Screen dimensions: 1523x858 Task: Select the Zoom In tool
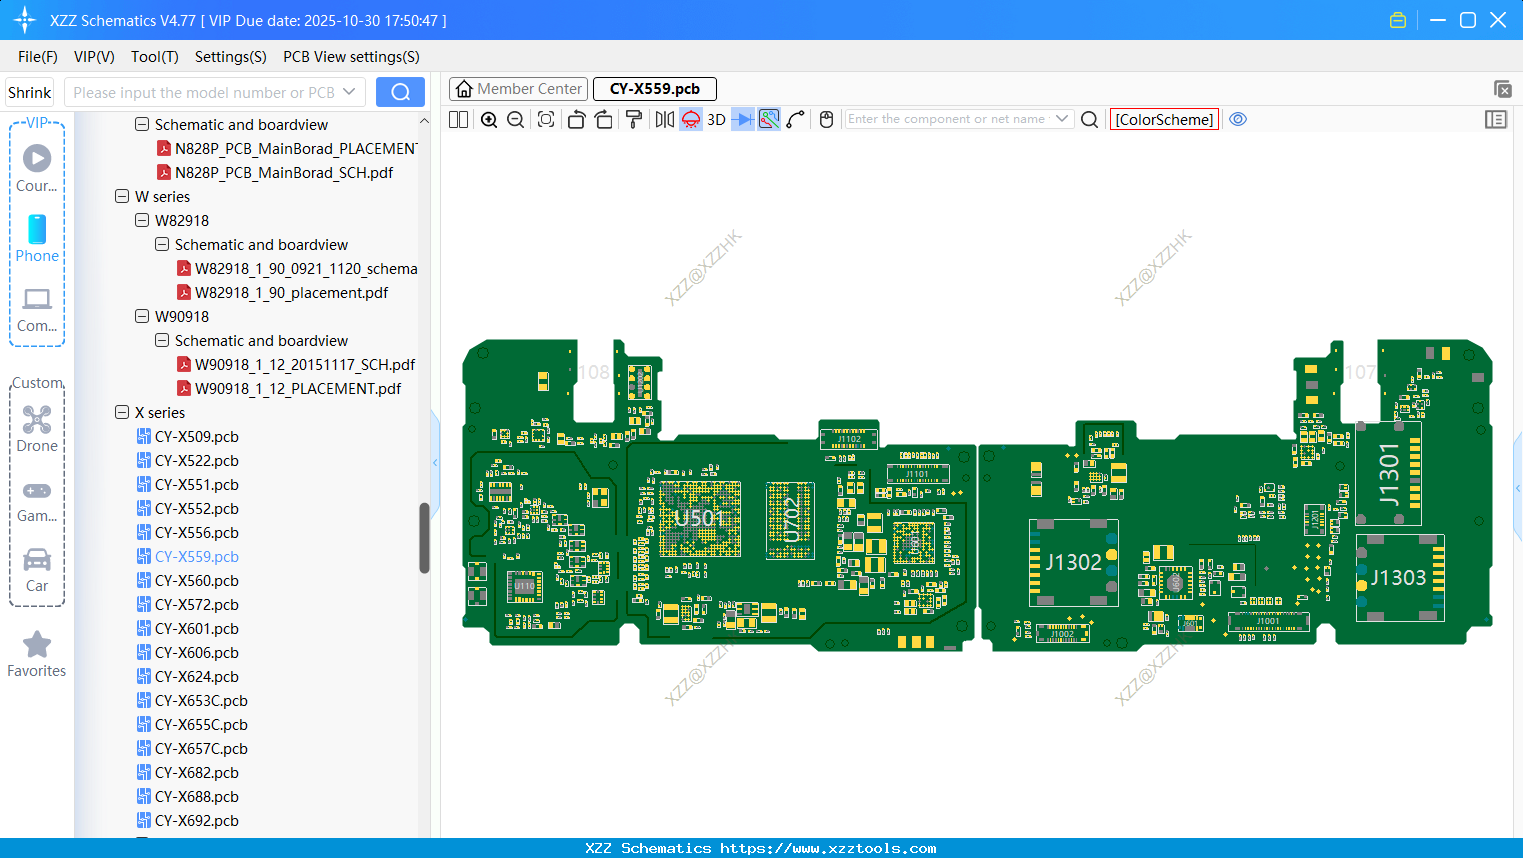pyautogui.click(x=490, y=119)
